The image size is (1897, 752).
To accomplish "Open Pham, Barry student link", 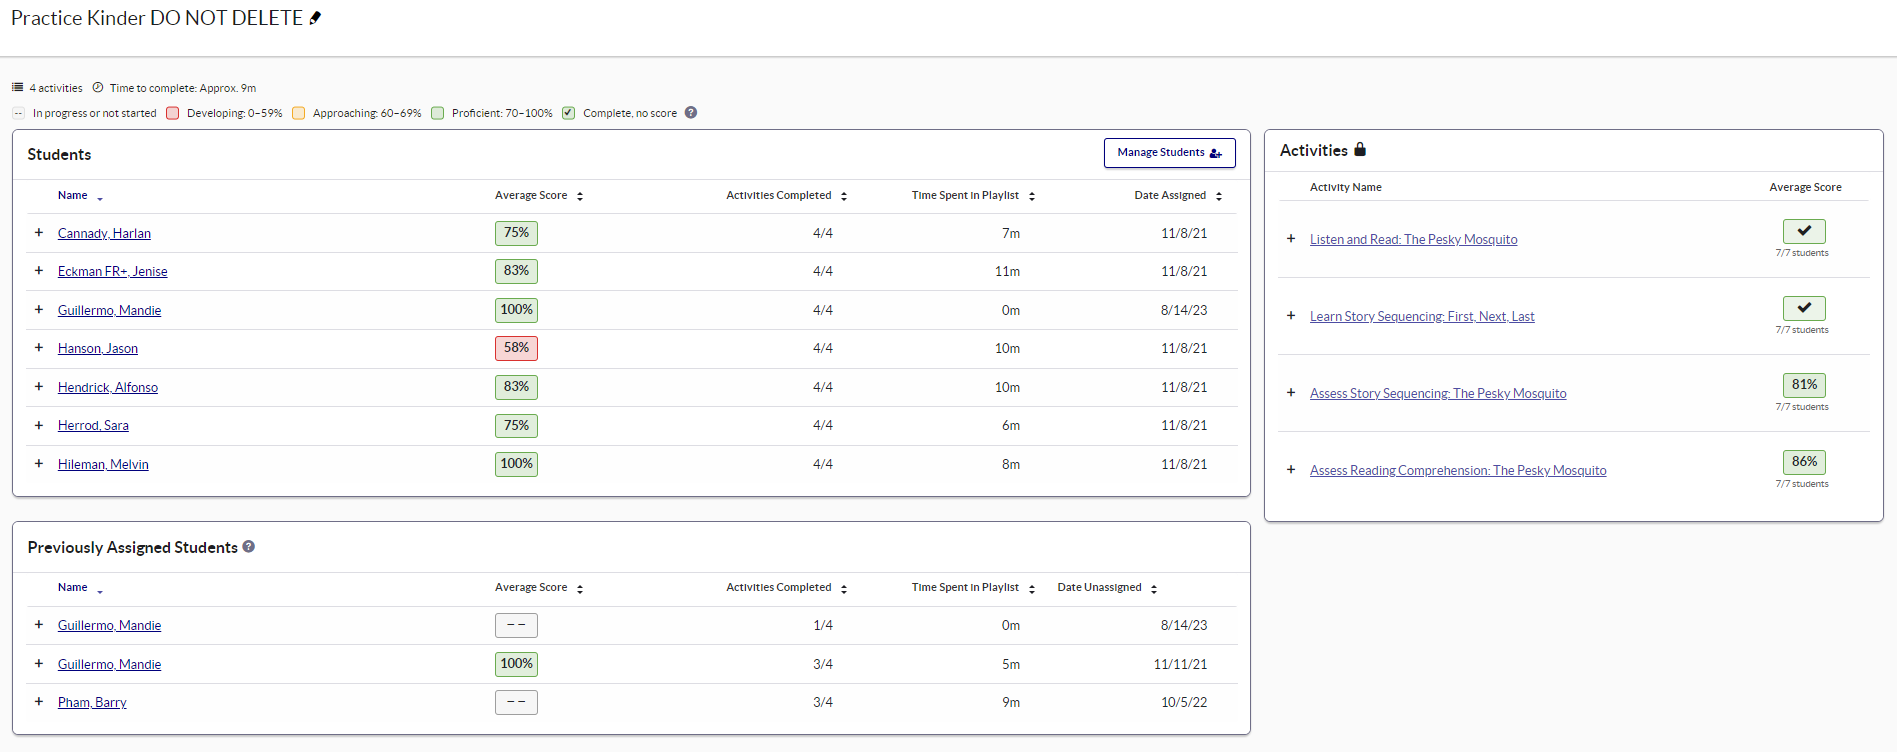I will click(92, 702).
